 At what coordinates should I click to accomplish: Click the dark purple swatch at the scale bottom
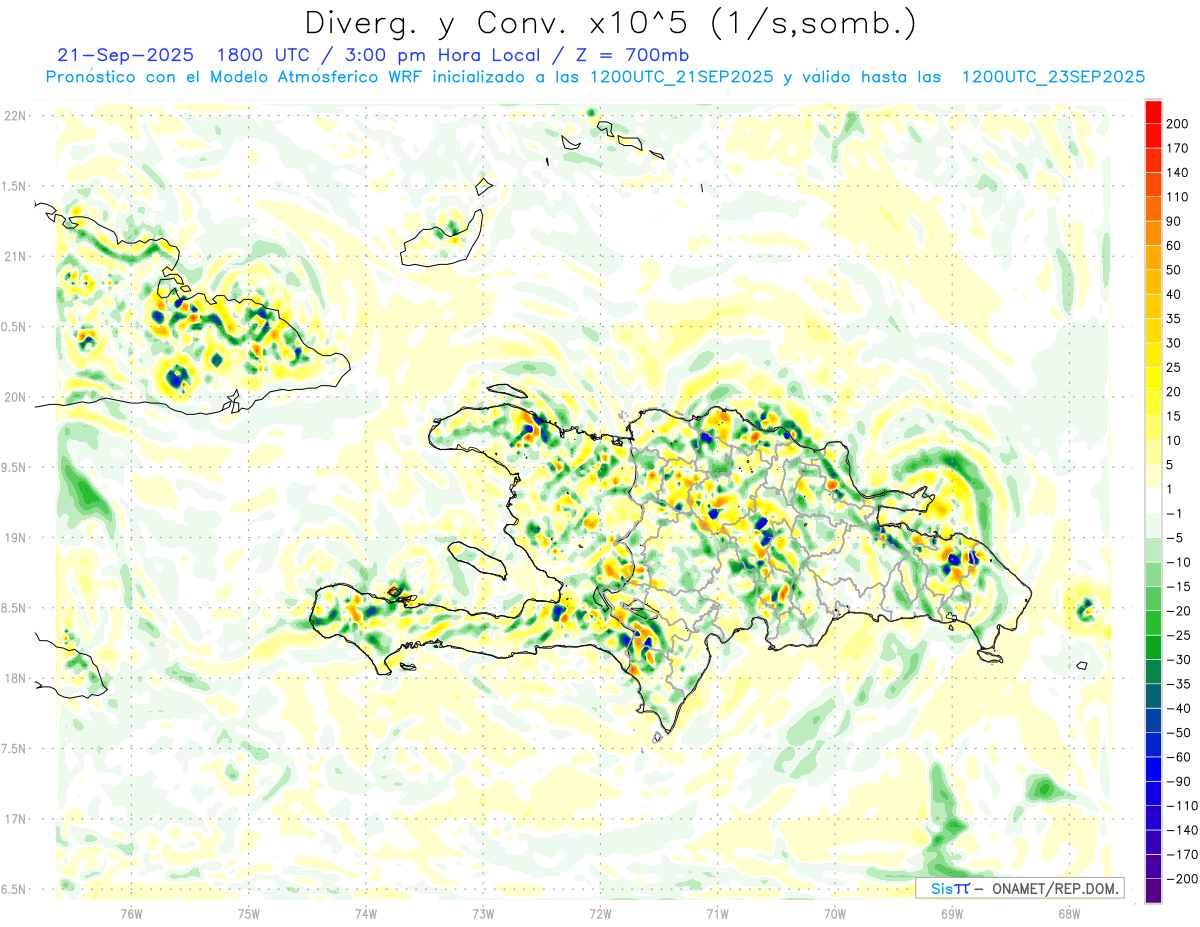[1153, 891]
